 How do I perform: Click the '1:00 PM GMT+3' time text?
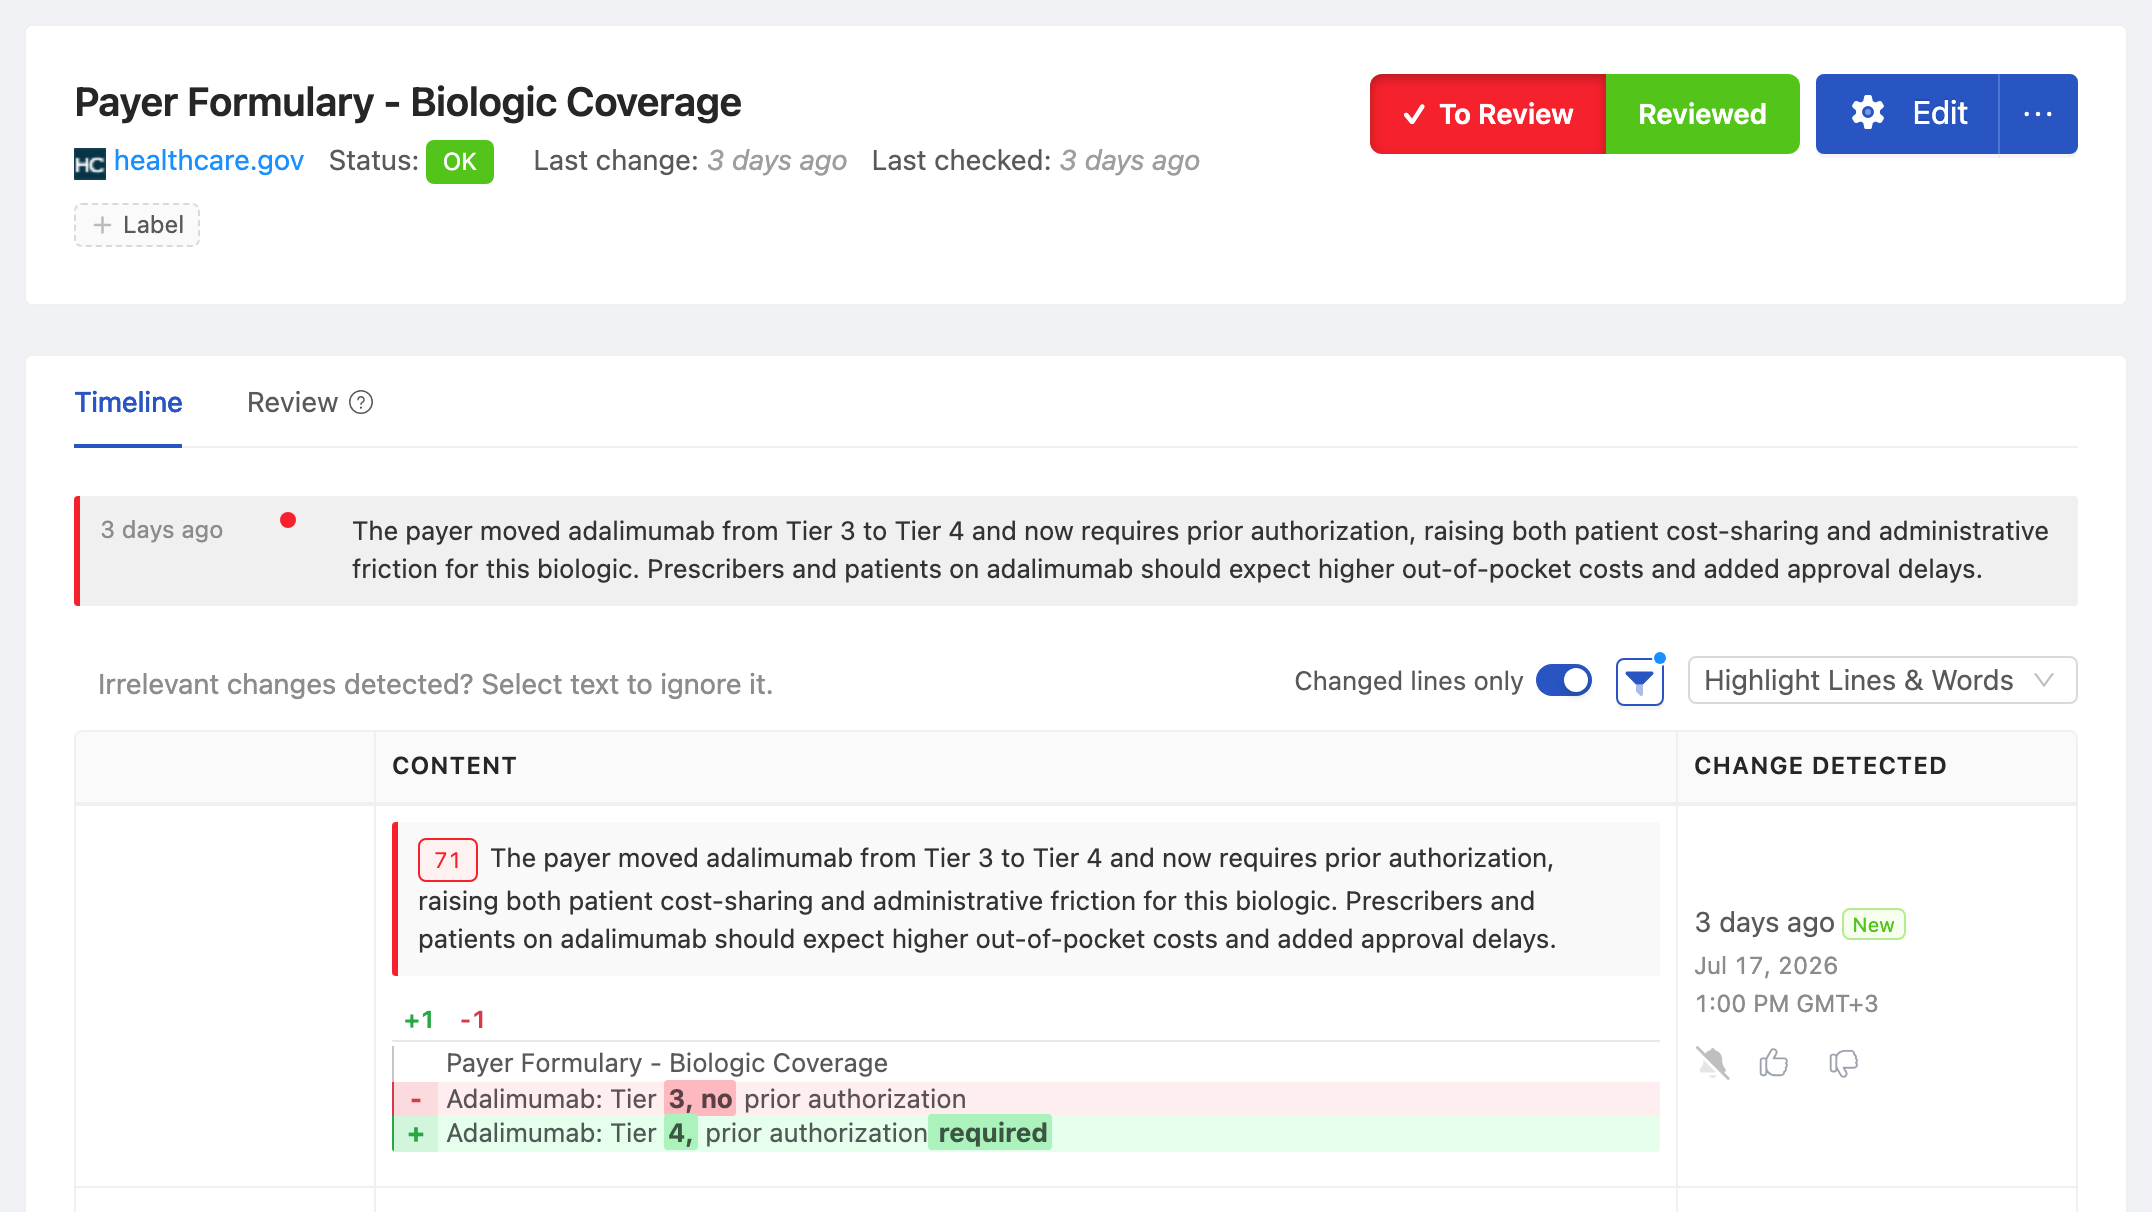click(1786, 1004)
